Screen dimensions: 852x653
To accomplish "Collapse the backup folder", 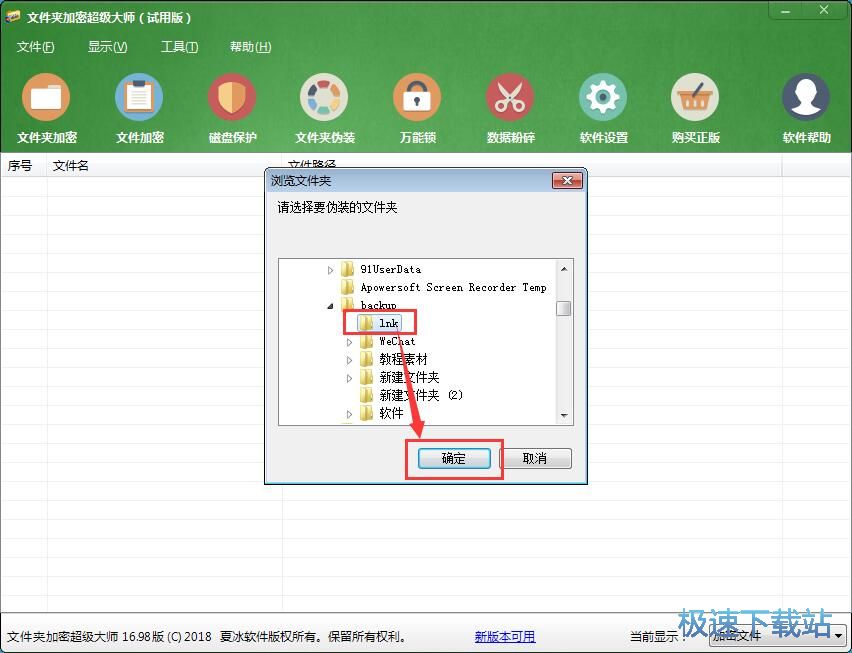I will tap(330, 306).
